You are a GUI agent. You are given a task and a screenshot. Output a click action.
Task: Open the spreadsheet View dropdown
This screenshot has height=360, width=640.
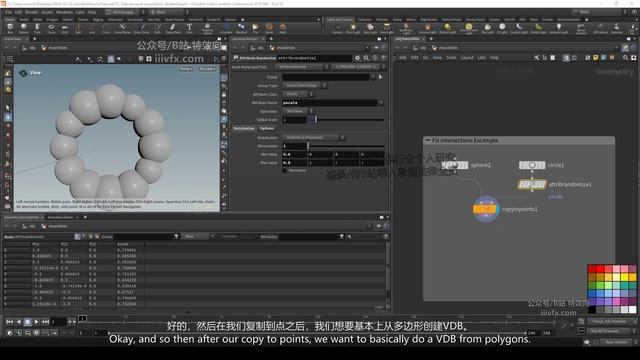(197, 237)
